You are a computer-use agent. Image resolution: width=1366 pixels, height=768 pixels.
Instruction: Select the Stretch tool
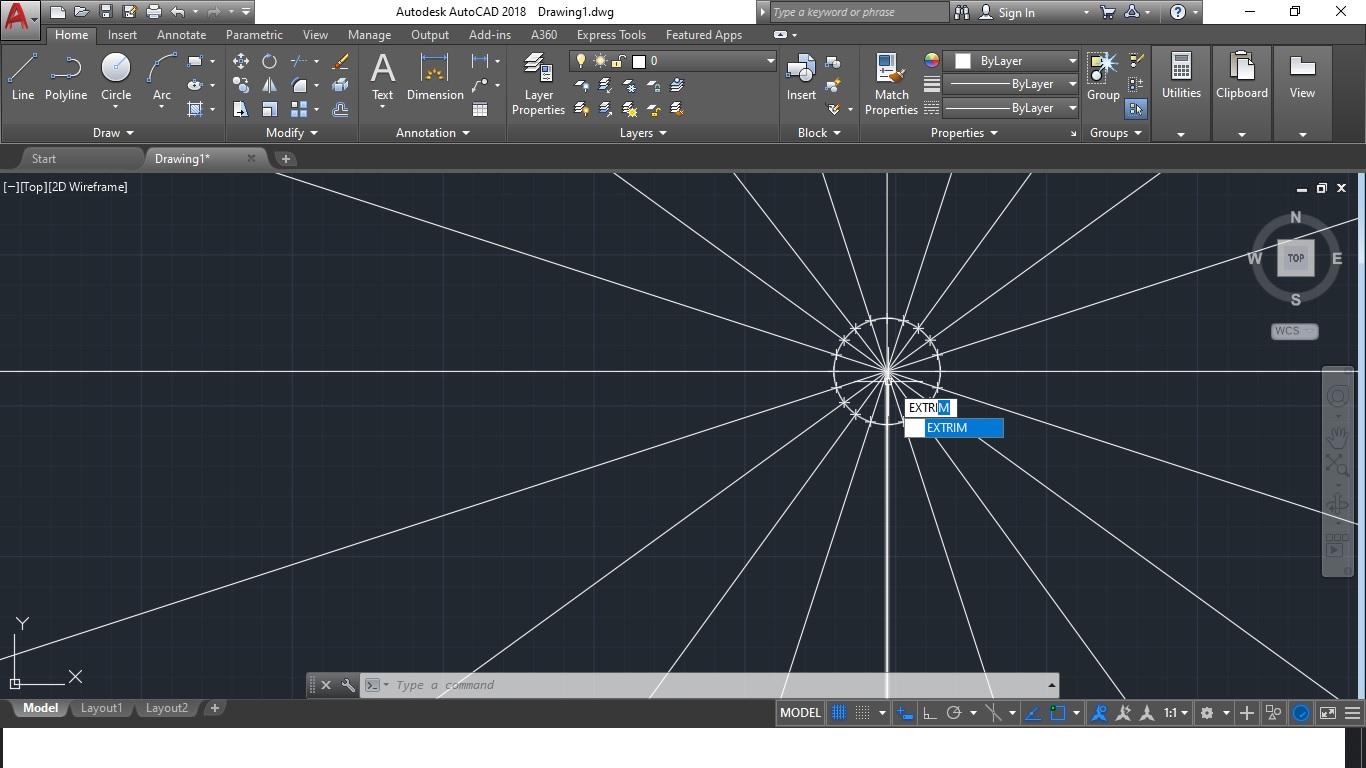click(241, 109)
